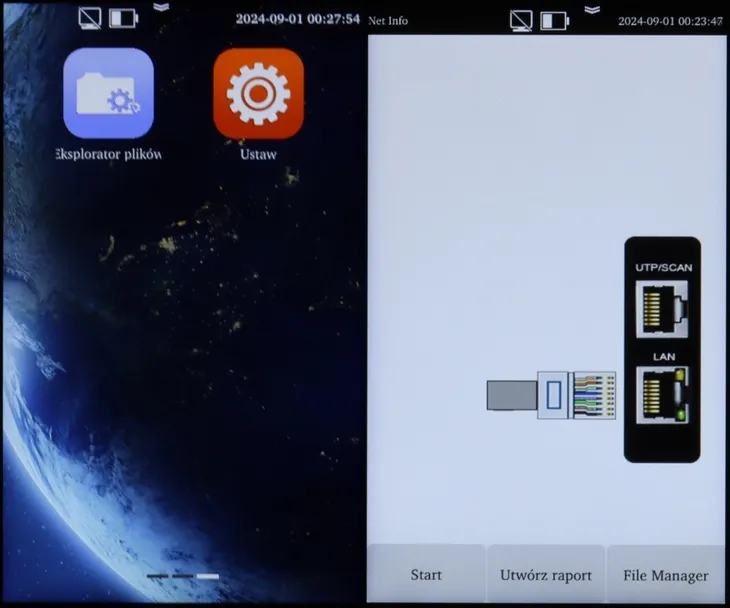Viewport: 730px width, 608px height.
Task: Tap the LAN port icon
Action: click(662, 396)
